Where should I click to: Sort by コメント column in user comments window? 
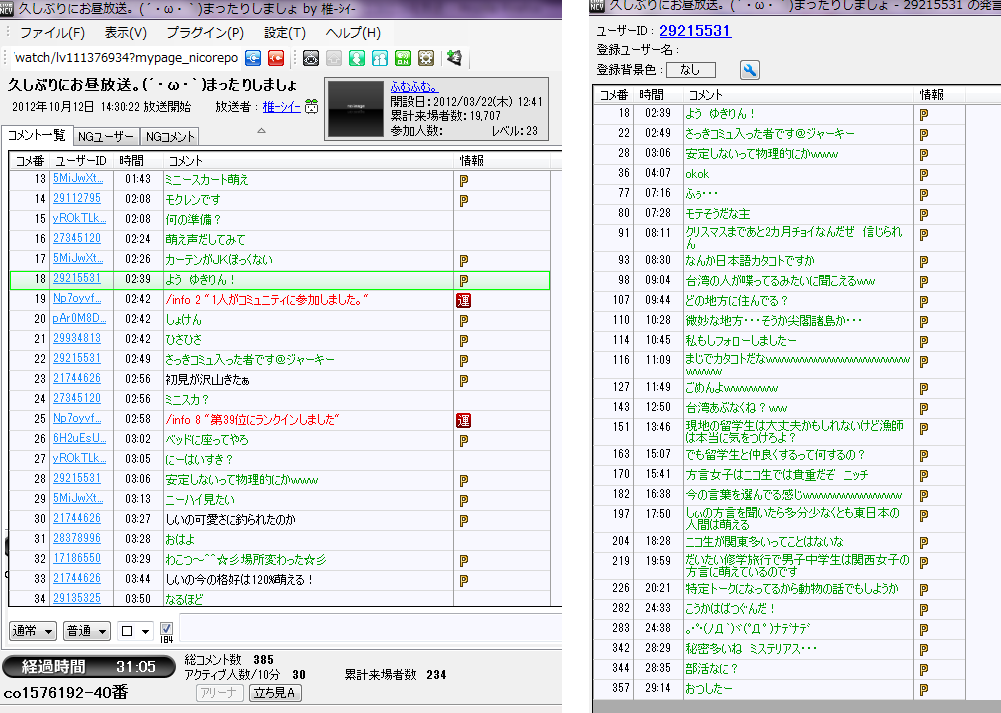[798, 94]
